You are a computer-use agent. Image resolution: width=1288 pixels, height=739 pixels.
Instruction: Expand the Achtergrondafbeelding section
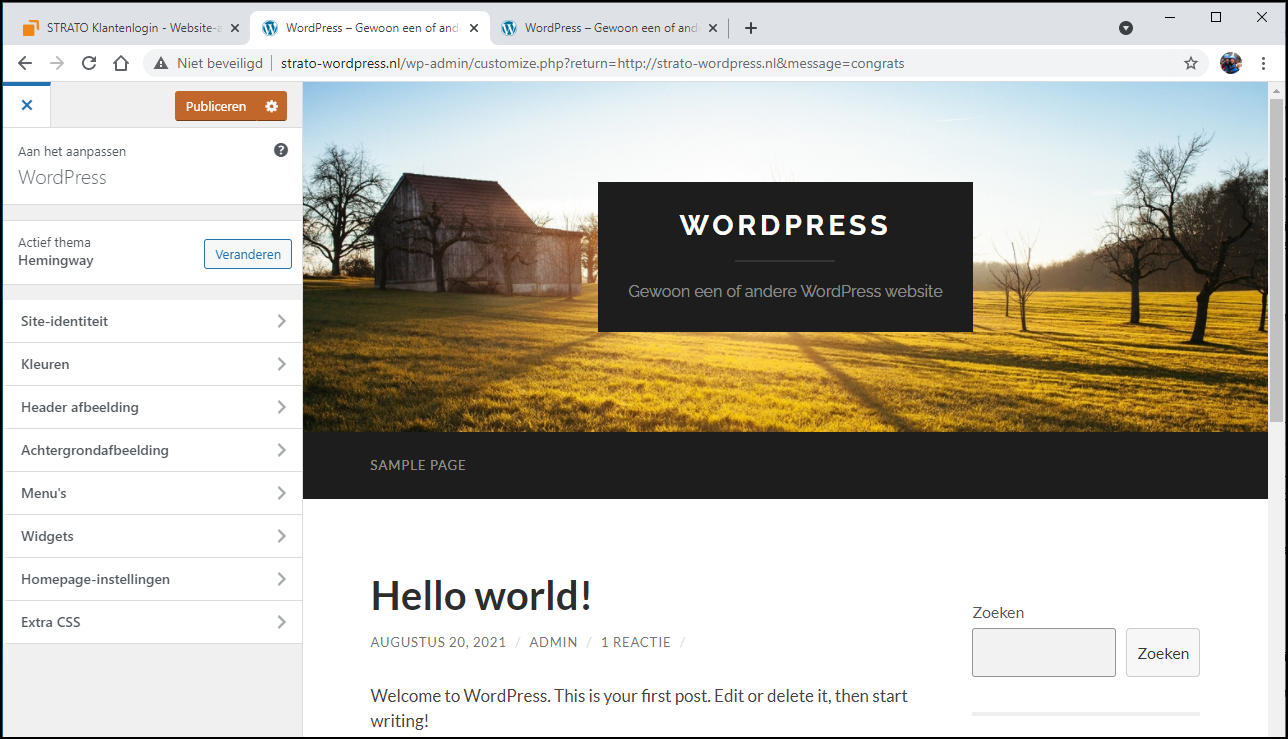click(x=153, y=450)
